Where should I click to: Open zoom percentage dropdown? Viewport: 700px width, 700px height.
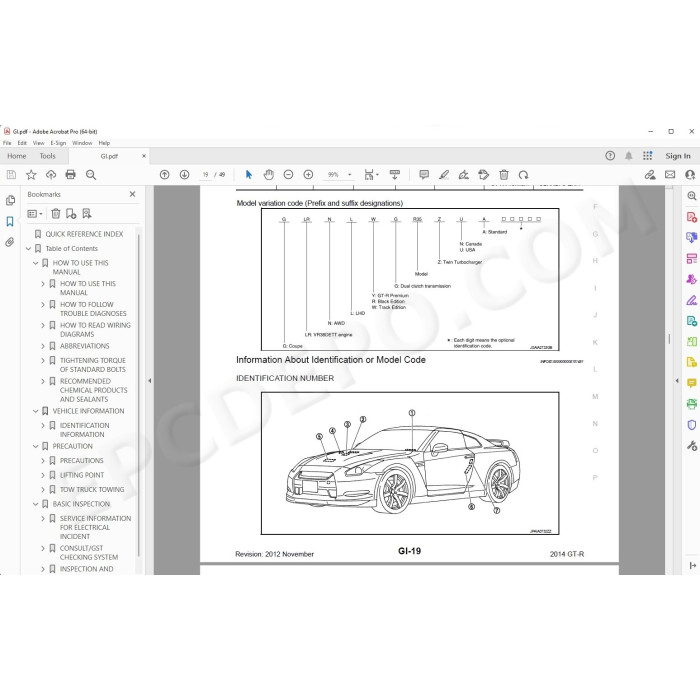click(350, 175)
